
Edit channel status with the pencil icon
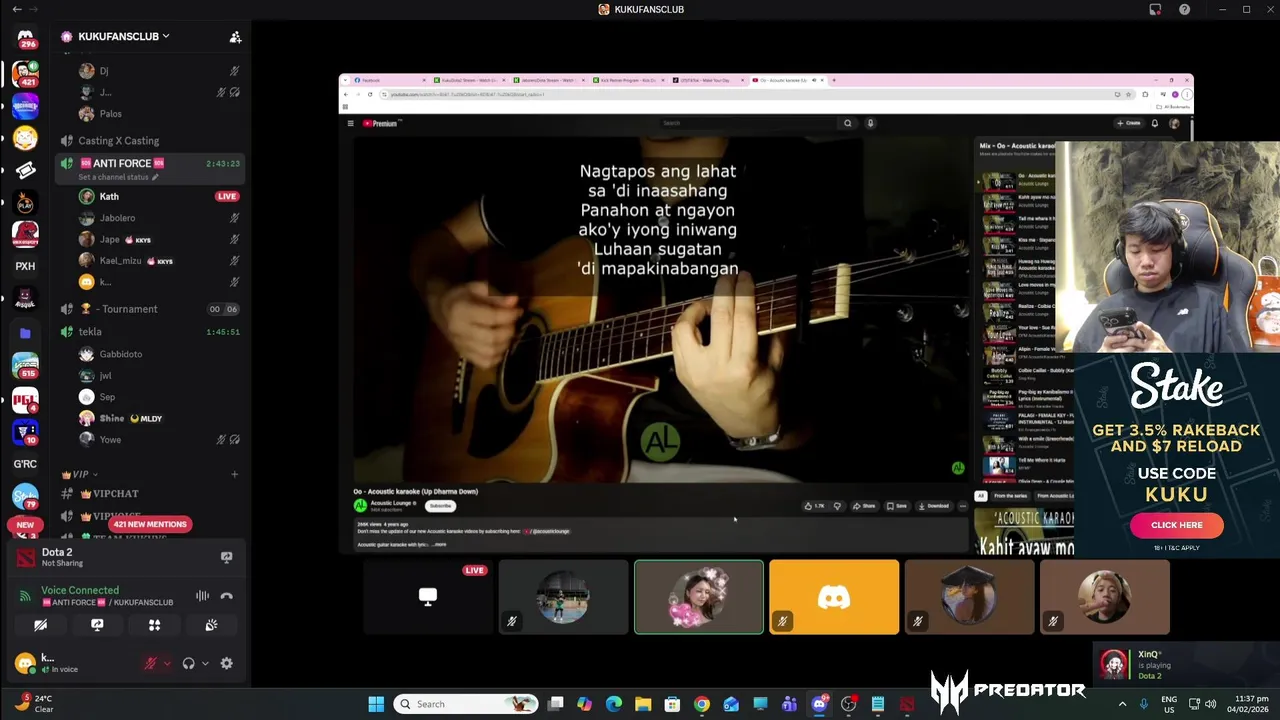coord(155,177)
